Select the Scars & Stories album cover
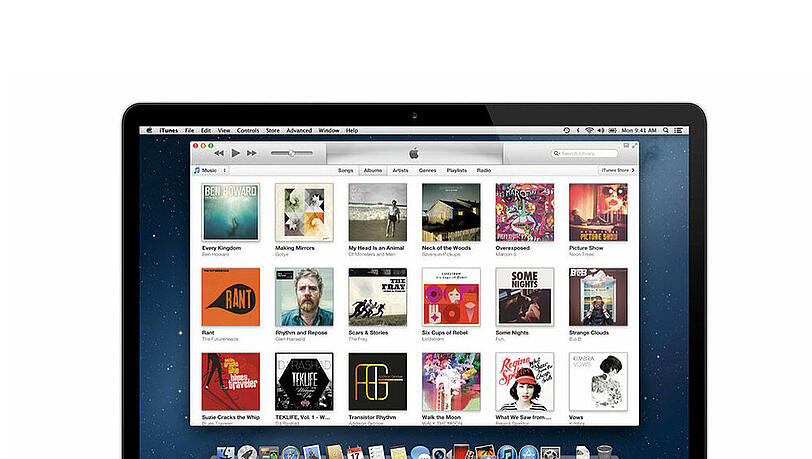The height and width of the screenshot is (459, 812). [378, 297]
